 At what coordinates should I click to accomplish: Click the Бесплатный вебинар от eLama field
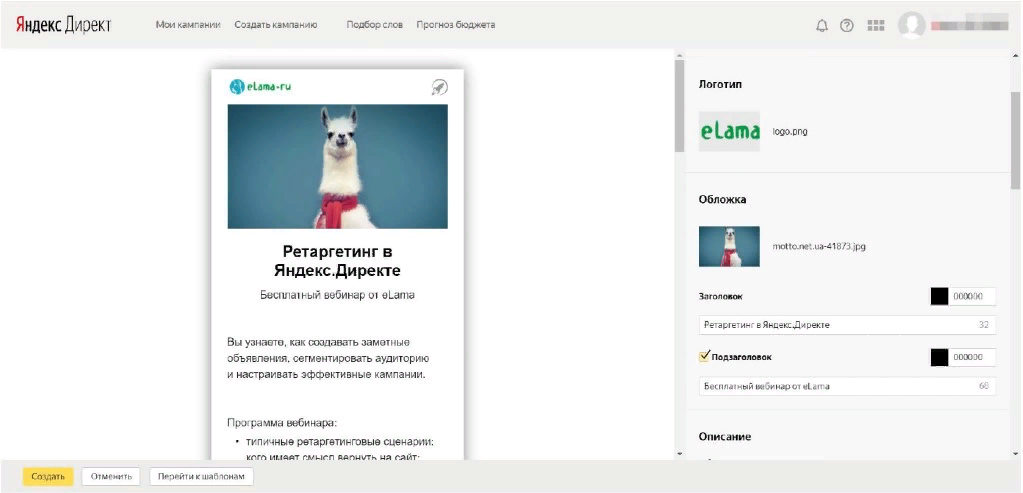847,386
